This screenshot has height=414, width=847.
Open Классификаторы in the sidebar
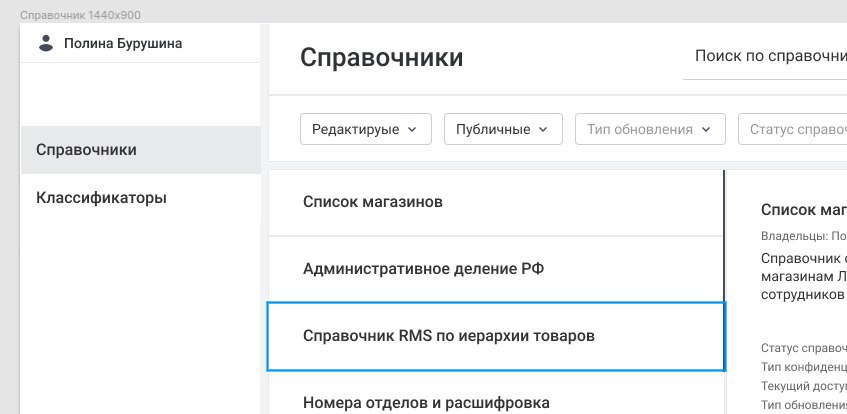click(x=140, y=197)
